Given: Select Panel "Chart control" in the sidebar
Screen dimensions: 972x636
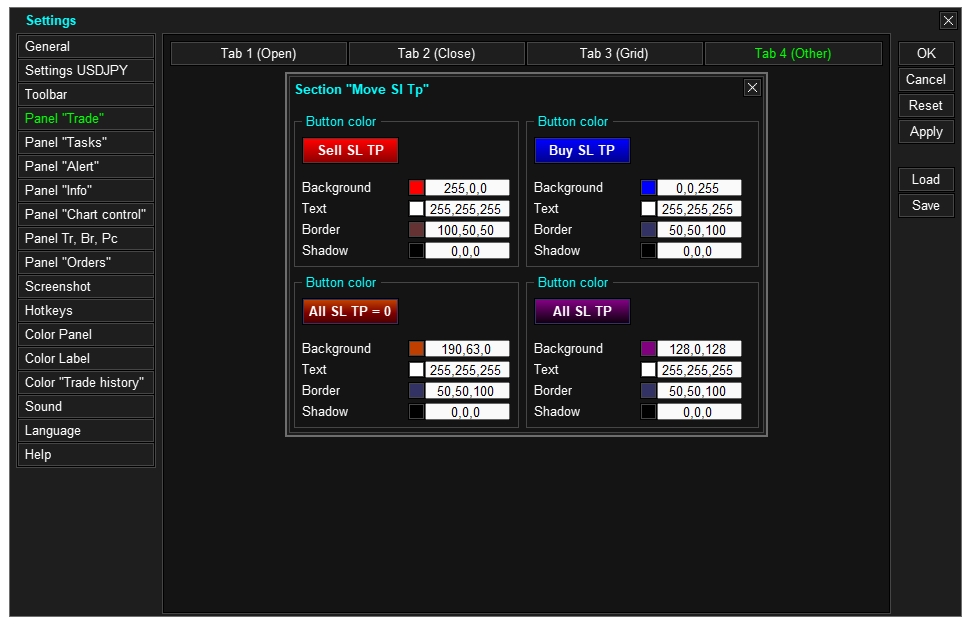Looking at the screenshot, I should pos(86,214).
